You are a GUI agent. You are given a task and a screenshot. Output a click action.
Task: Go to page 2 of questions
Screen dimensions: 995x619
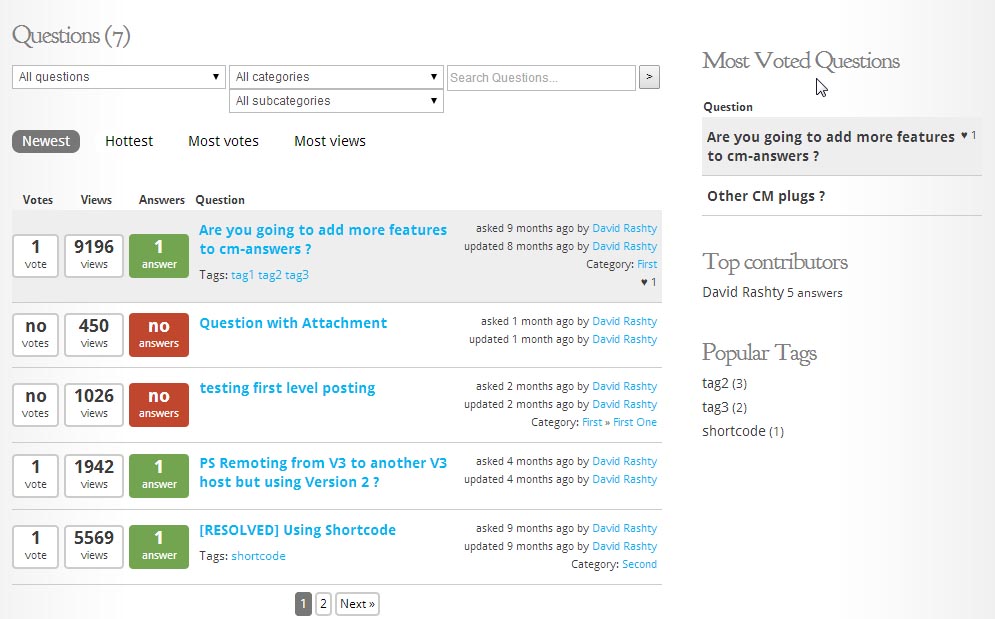point(323,604)
